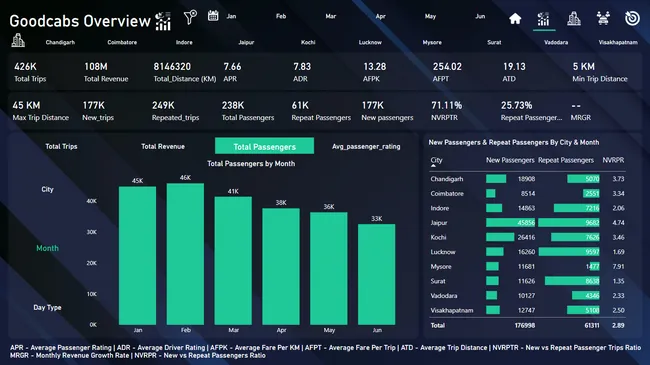
Task: Click the Total row value 176998
Action: point(524,326)
